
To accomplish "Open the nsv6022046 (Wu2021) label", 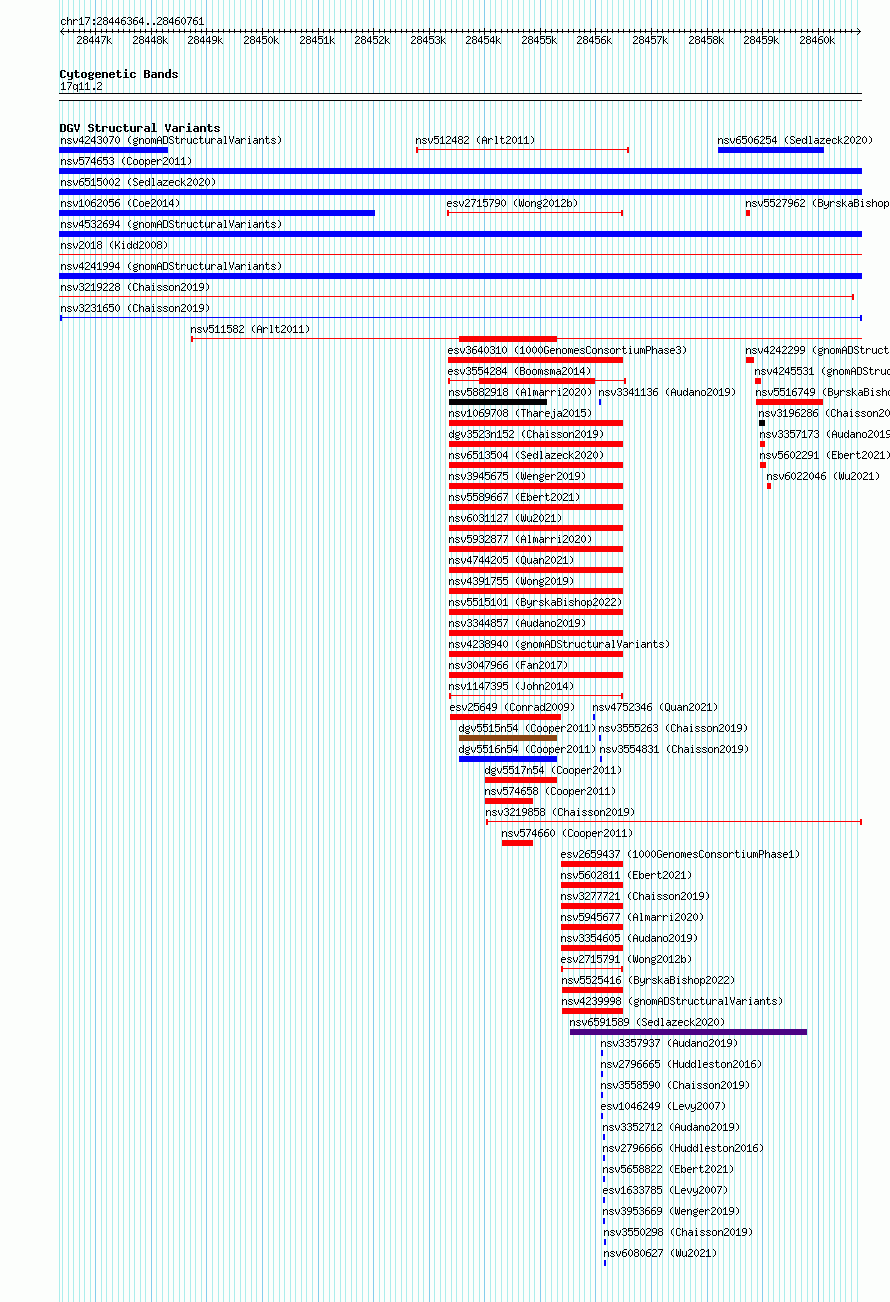I will tap(824, 476).
